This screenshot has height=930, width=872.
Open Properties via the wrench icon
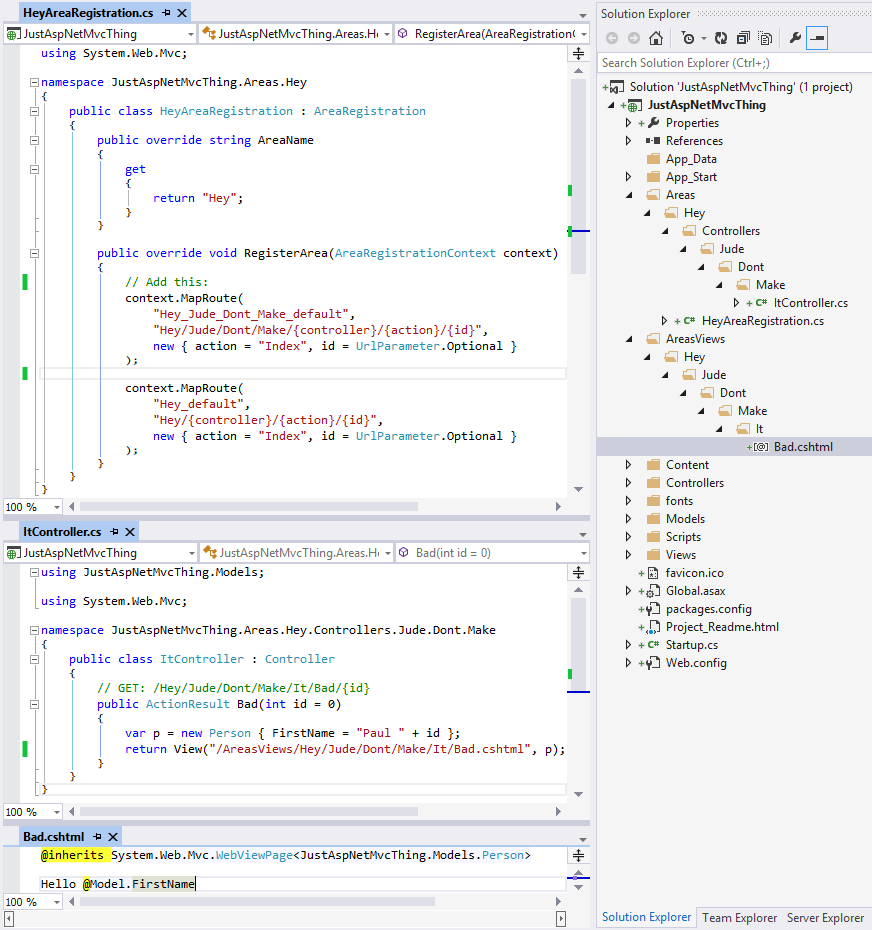tap(795, 39)
